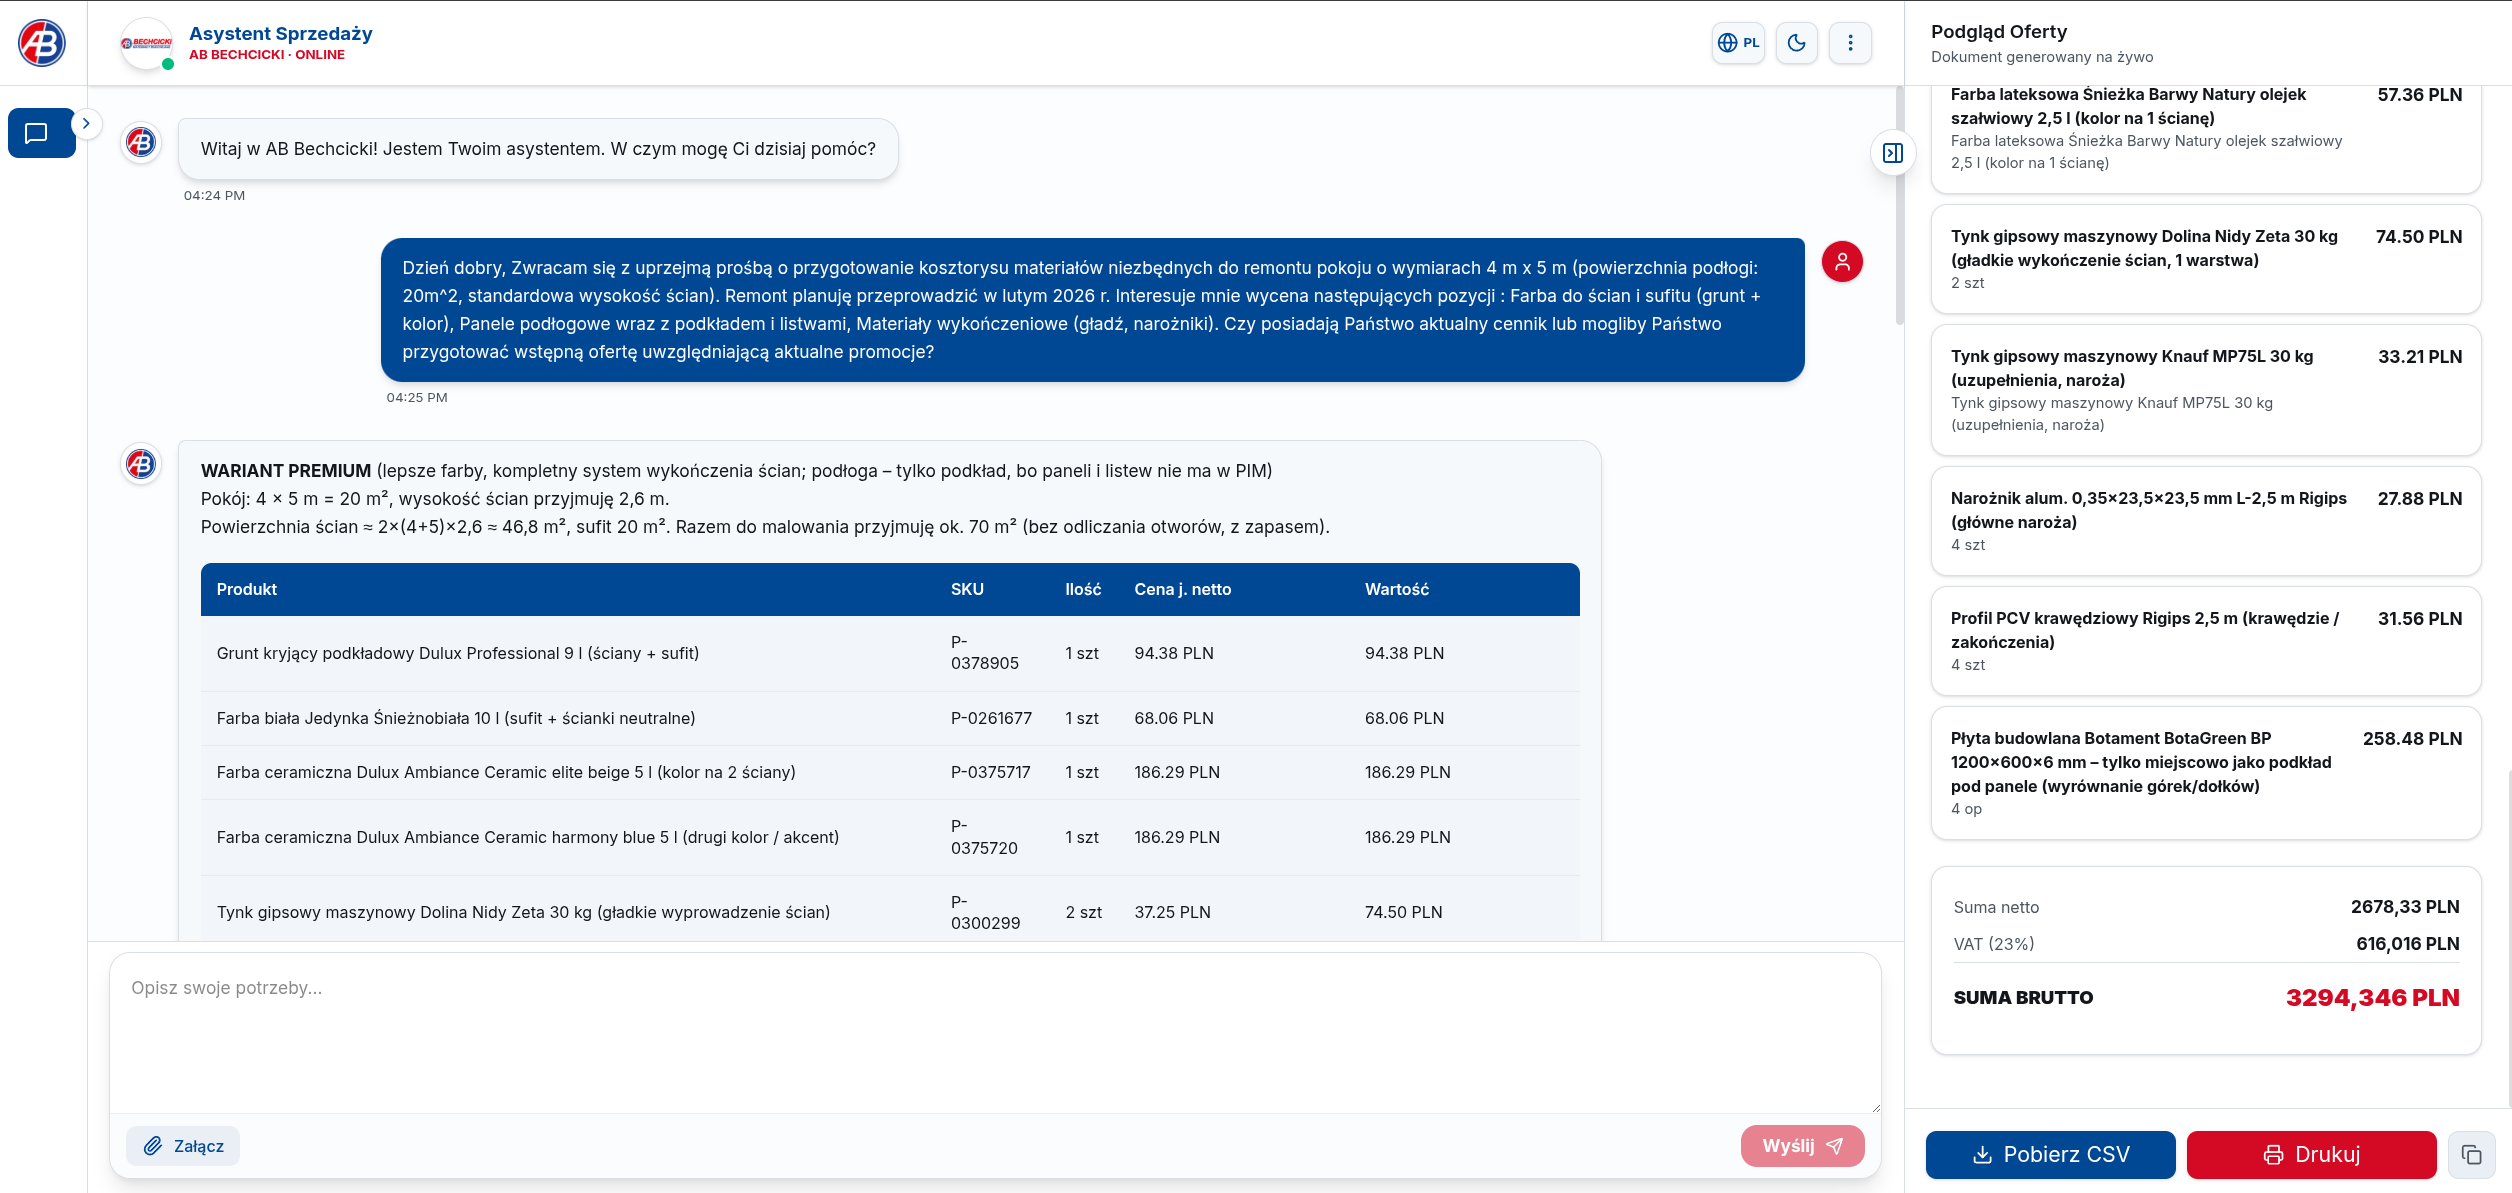
Task: Open the chat conversations sidebar icon
Action: [37, 133]
